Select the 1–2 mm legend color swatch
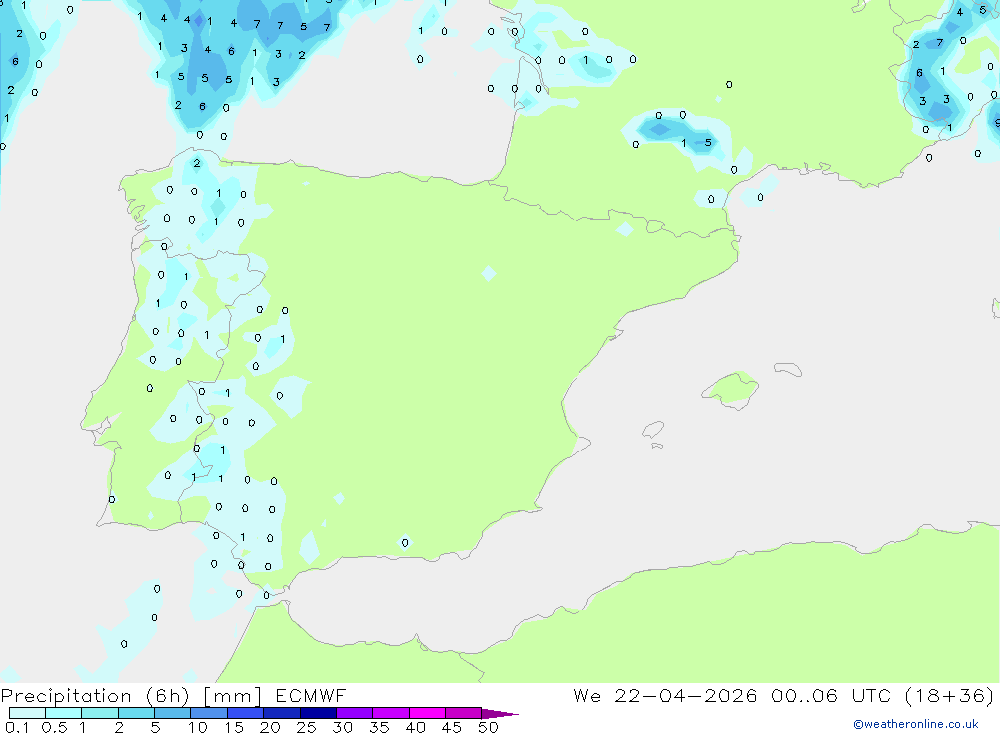 (100, 713)
